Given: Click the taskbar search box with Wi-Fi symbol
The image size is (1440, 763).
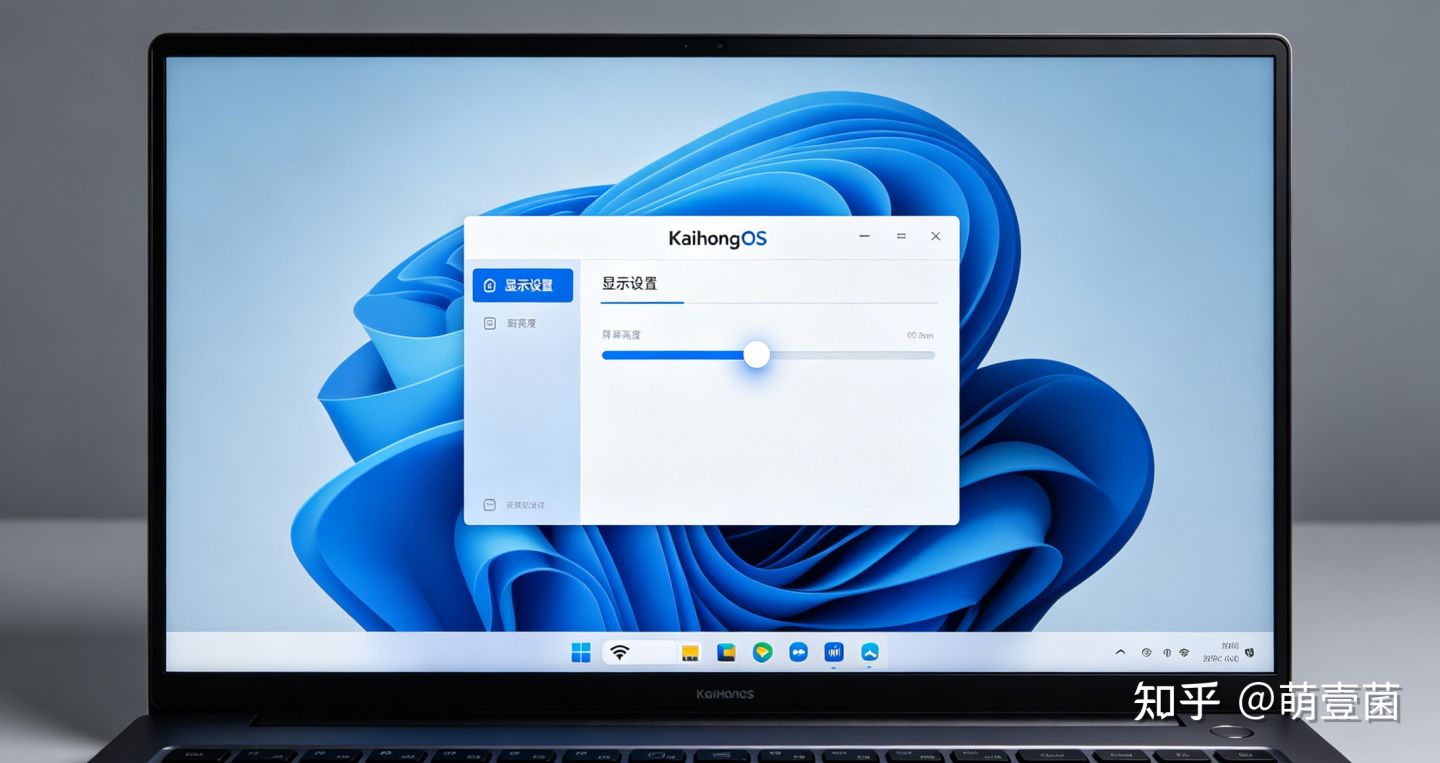Looking at the screenshot, I should 640,653.
